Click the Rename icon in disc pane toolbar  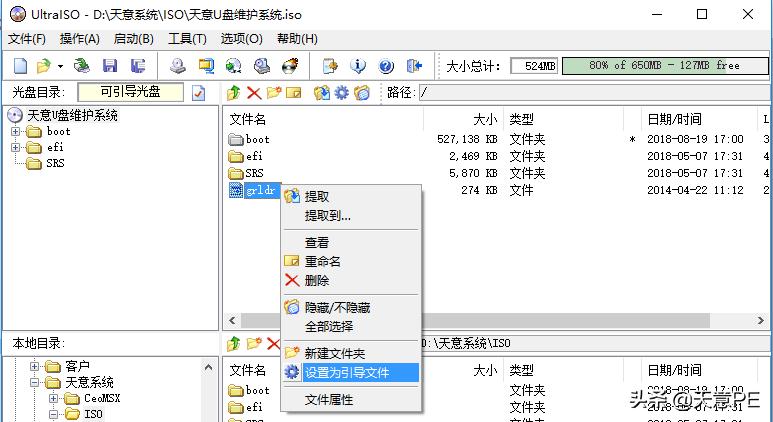pos(294,92)
